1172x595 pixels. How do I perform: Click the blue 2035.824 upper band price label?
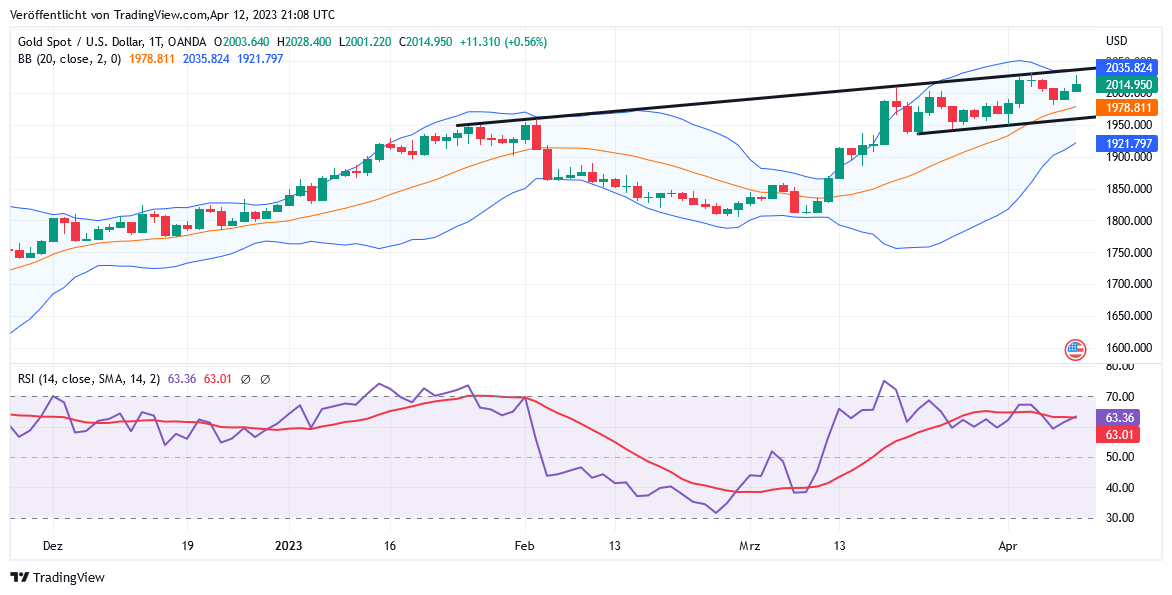(1129, 67)
